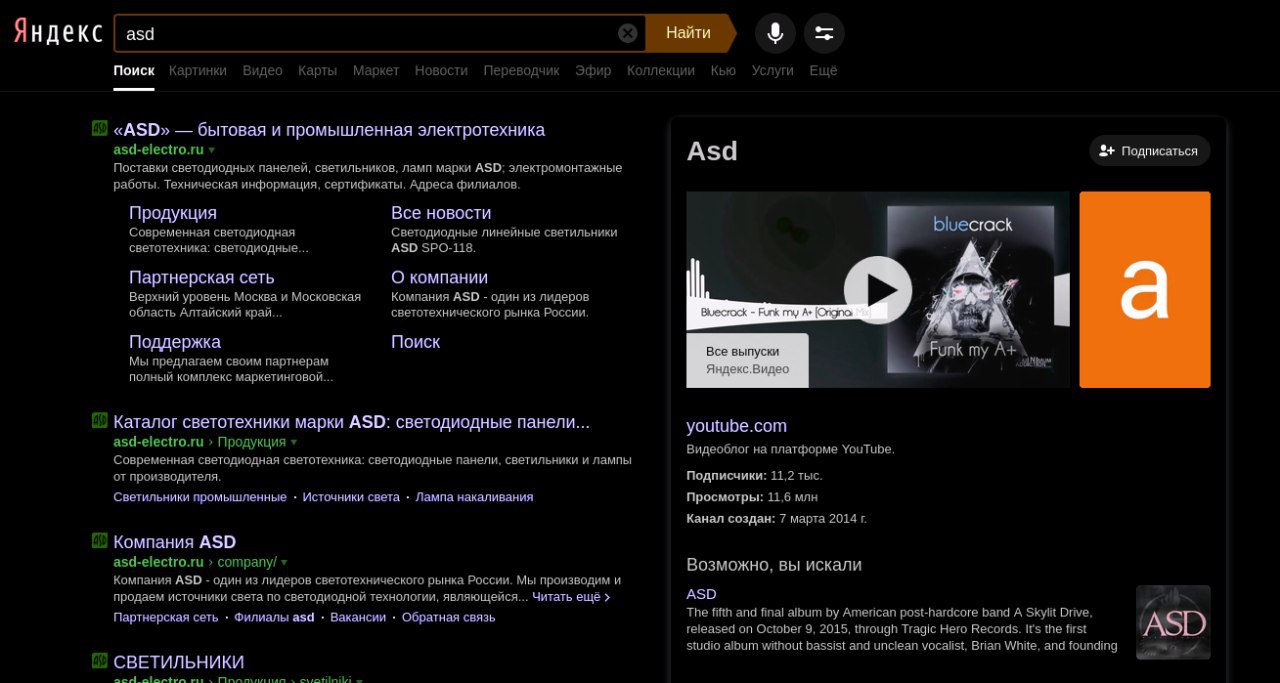Open Обратная связь quick link

(x=448, y=617)
